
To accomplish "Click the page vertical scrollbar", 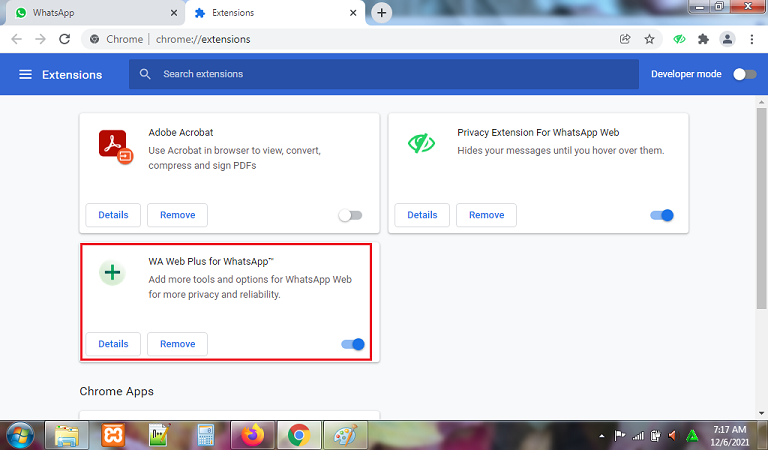I will pos(761,208).
